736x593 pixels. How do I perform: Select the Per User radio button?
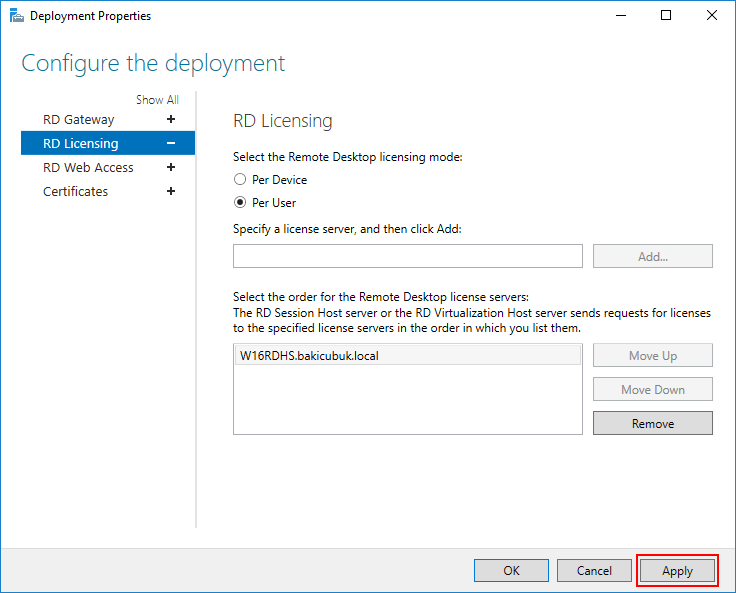coord(240,202)
